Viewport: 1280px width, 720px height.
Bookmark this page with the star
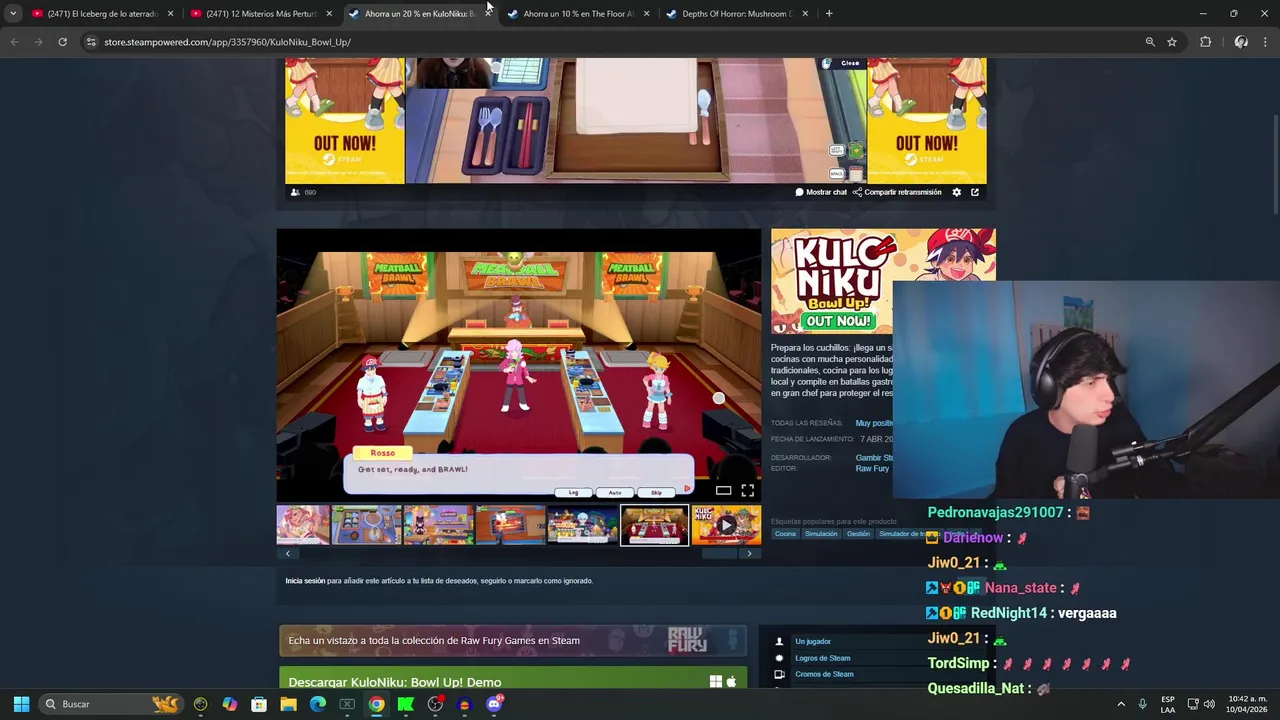click(x=1172, y=42)
